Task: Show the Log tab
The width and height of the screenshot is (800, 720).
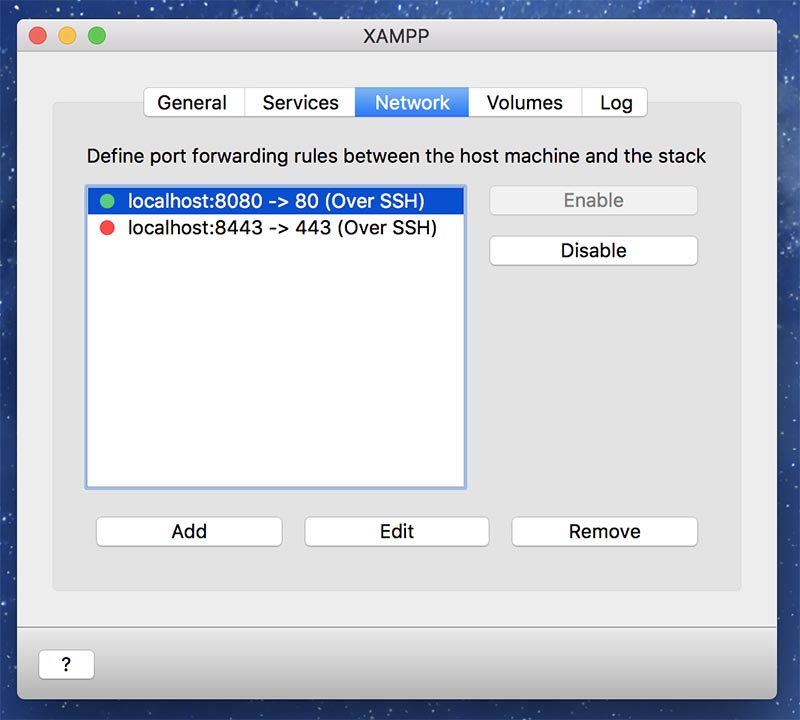Action: point(615,103)
